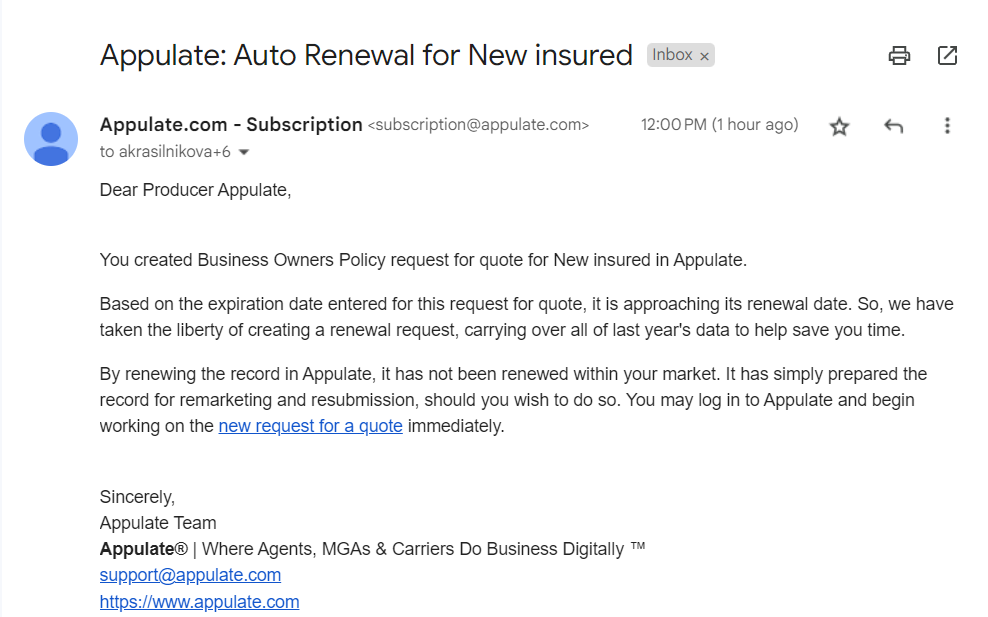The width and height of the screenshot is (988, 617).
Task: Click the 12:00 PM timestamp
Action: point(719,125)
